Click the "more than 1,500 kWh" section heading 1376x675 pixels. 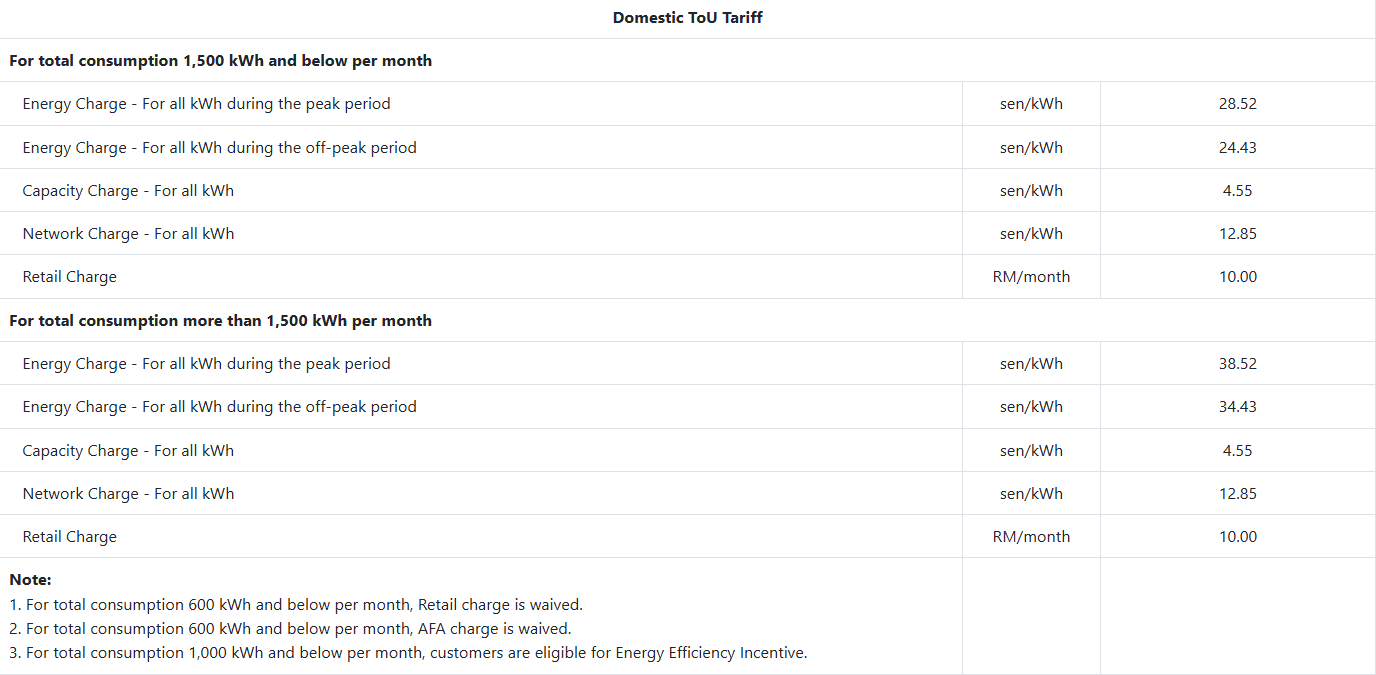[x=220, y=320]
